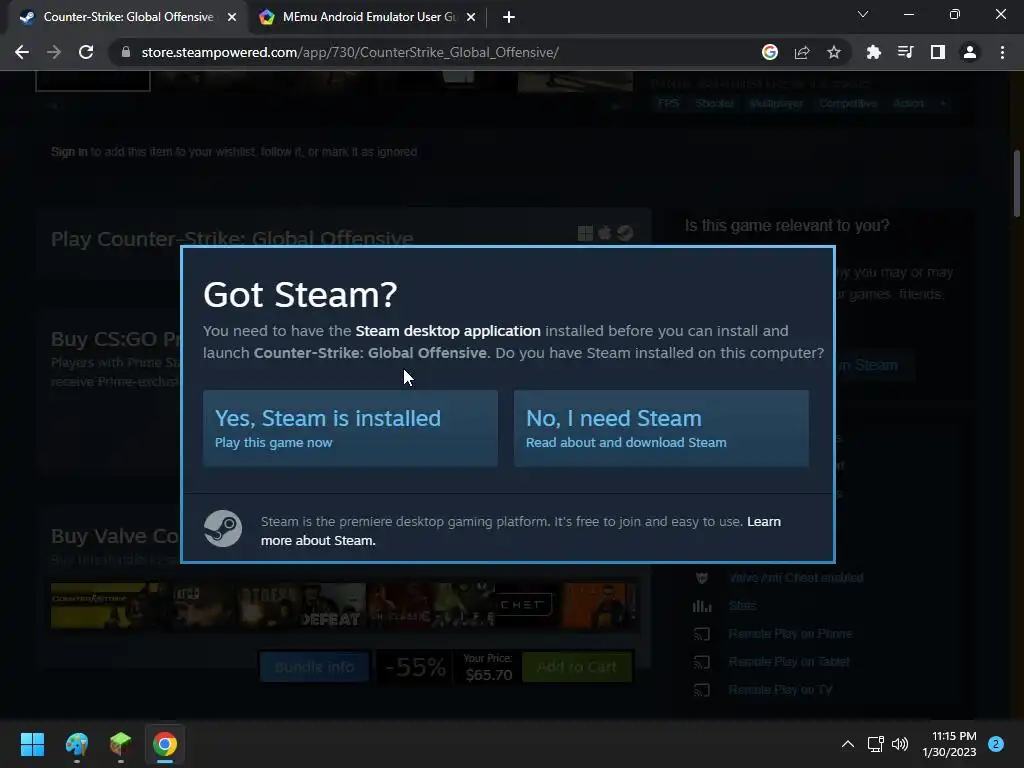The width and height of the screenshot is (1024, 768).
Task: Click dimmed Bundle info button
Action: [x=314, y=667]
